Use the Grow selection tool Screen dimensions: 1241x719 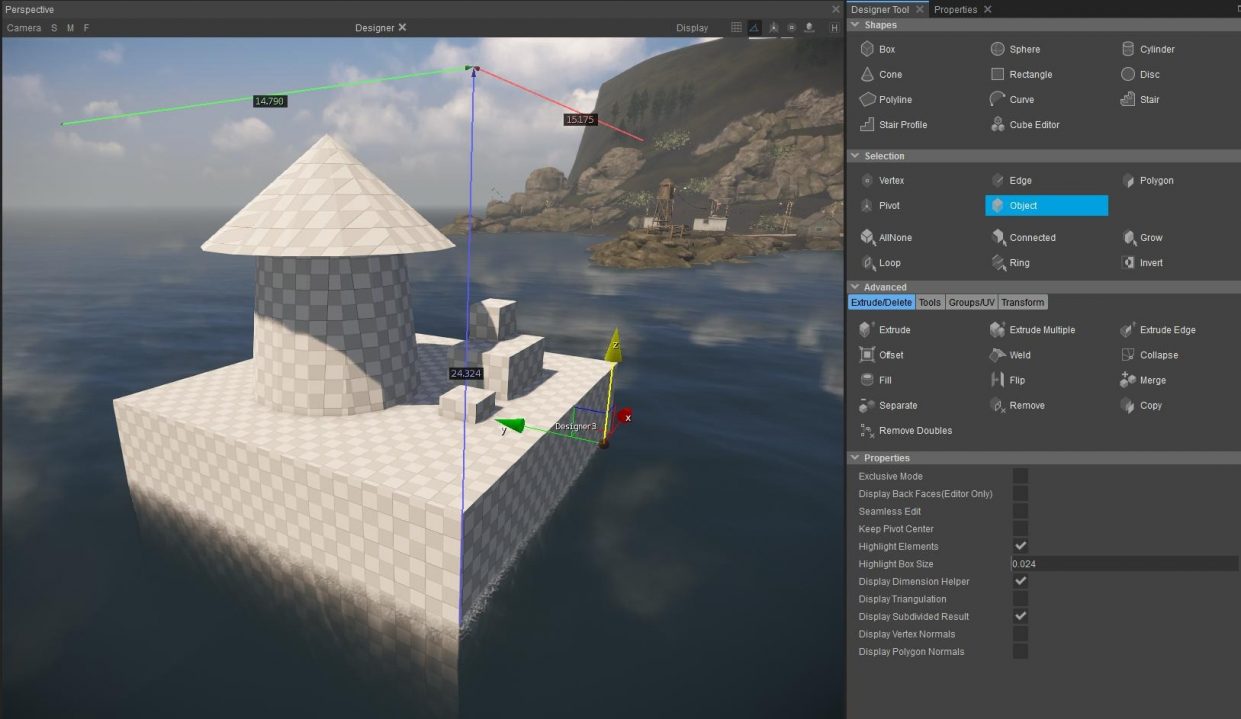point(1142,237)
